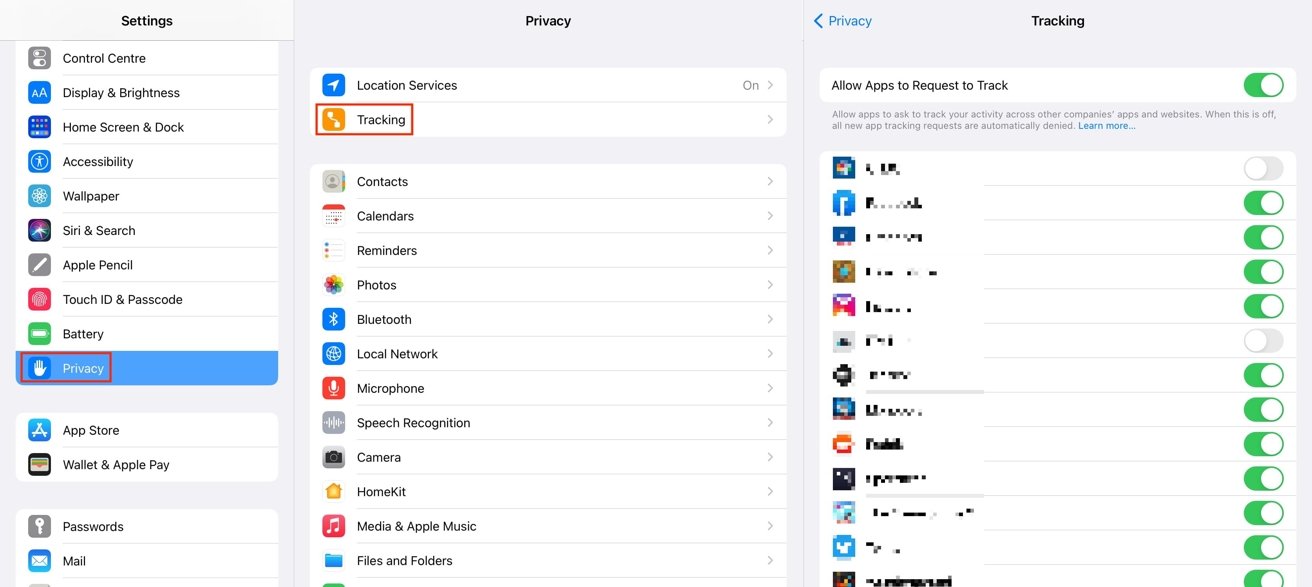This screenshot has height=587, width=1312.
Task: Open the Calendars row chevron
Action: point(770,216)
